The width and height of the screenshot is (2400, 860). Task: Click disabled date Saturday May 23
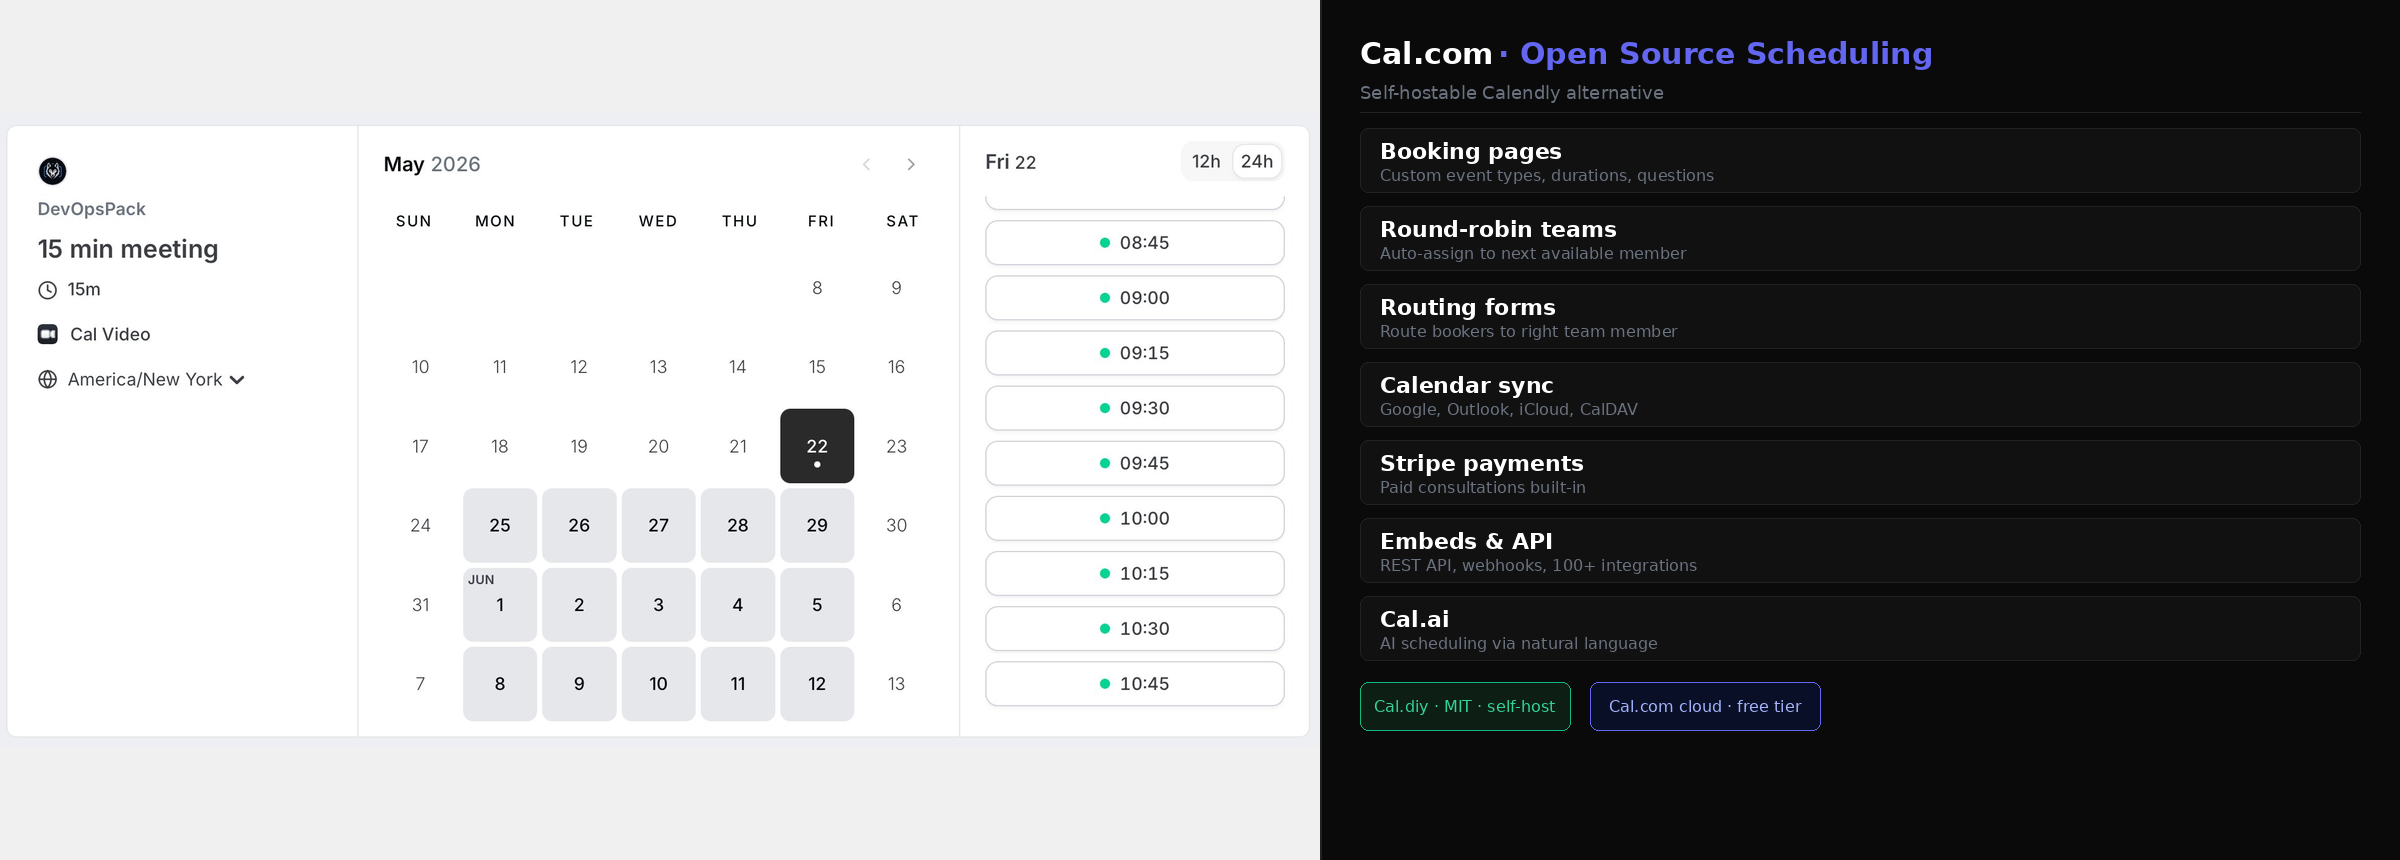[896, 446]
